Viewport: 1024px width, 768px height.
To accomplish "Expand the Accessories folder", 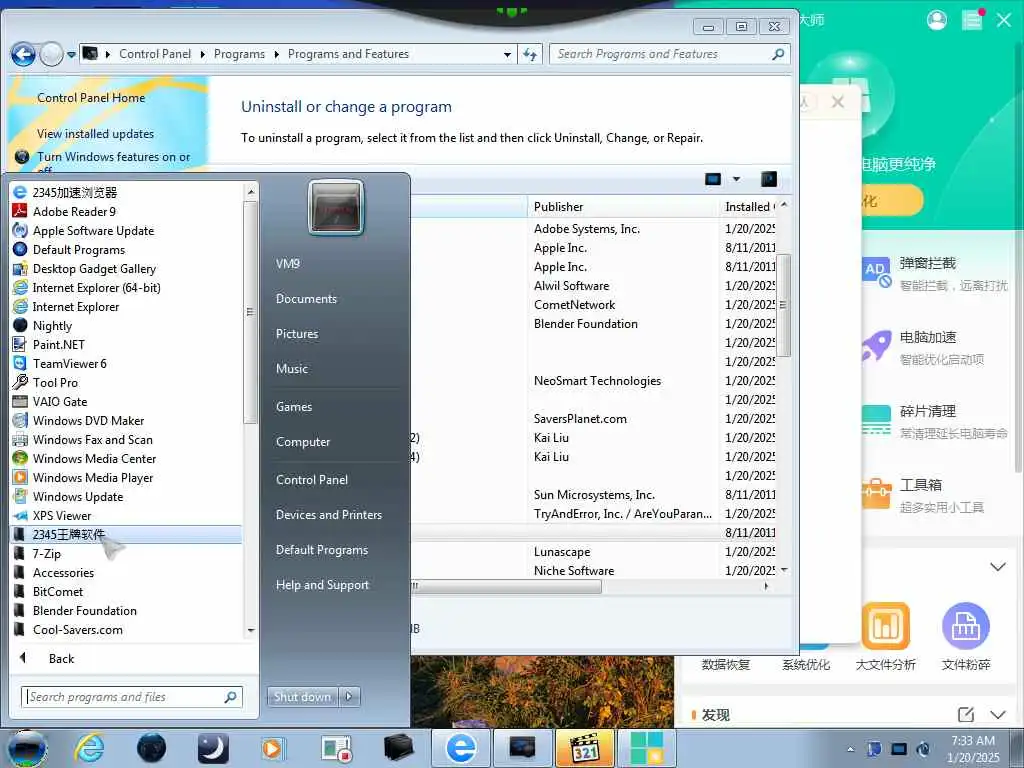I will click(x=63, y=572).
